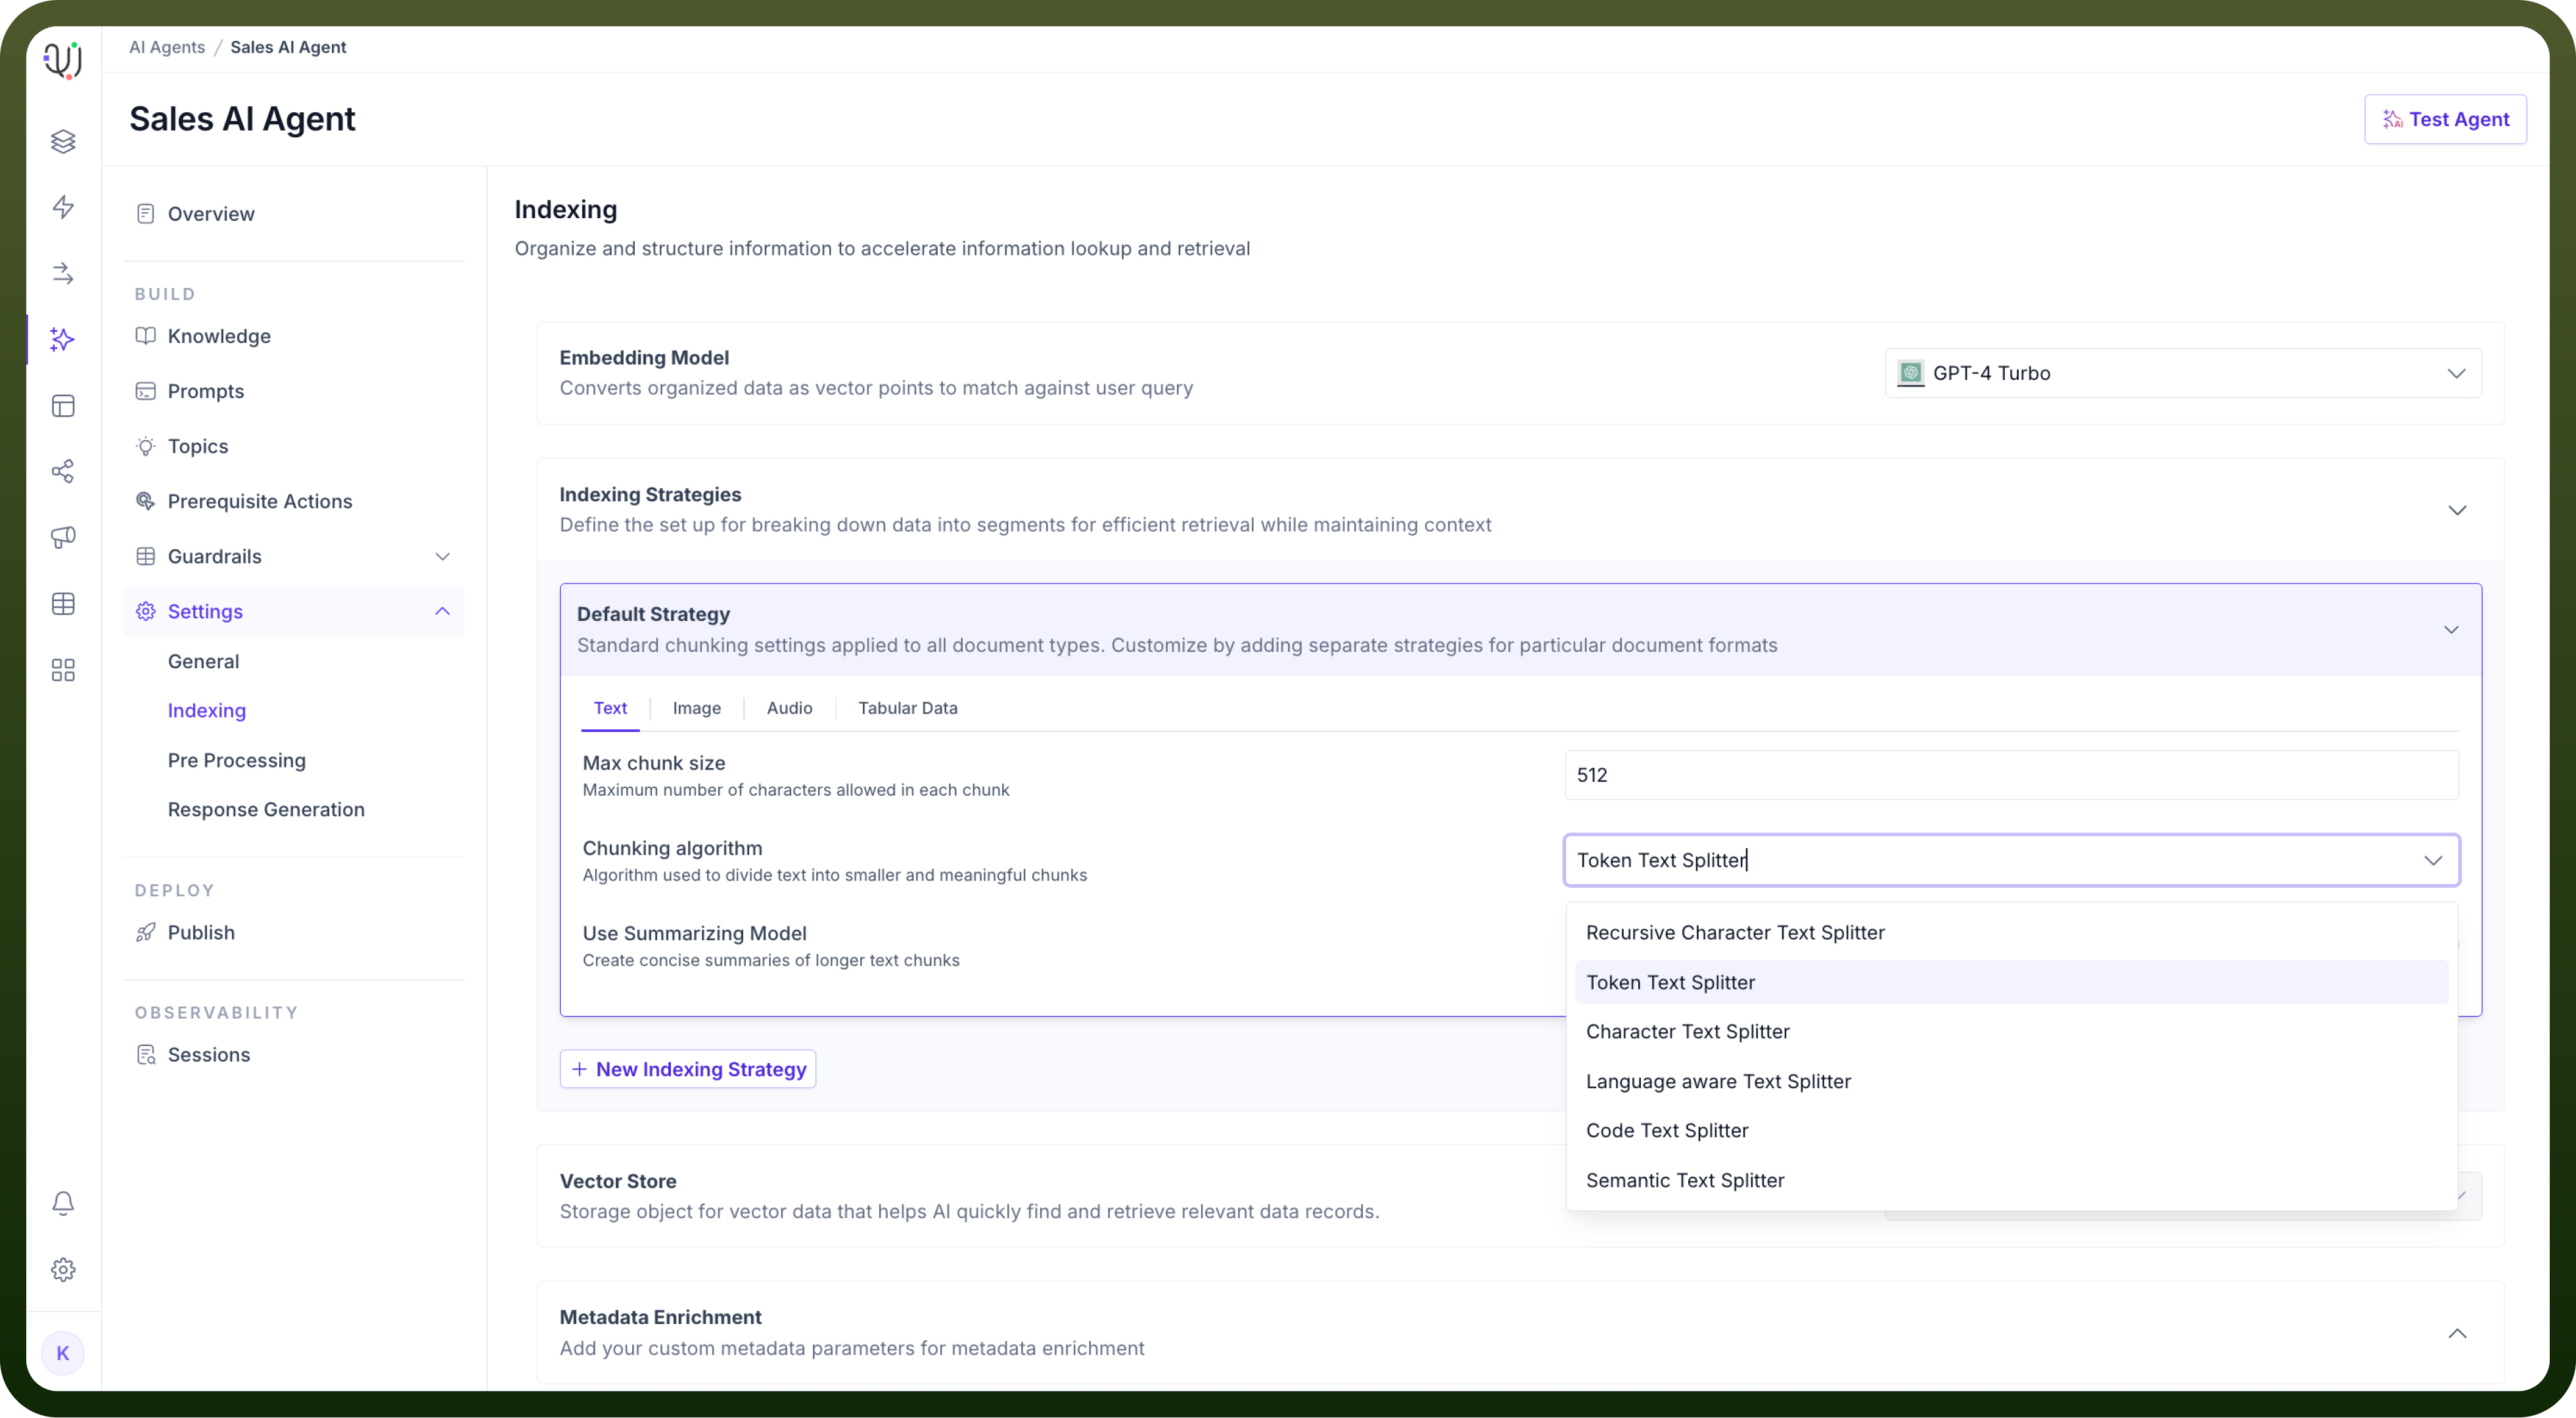The image size is (2576, 1418).
Task: Select the AI sparkle agents icon in rail
Action: (x=63, y=339)
